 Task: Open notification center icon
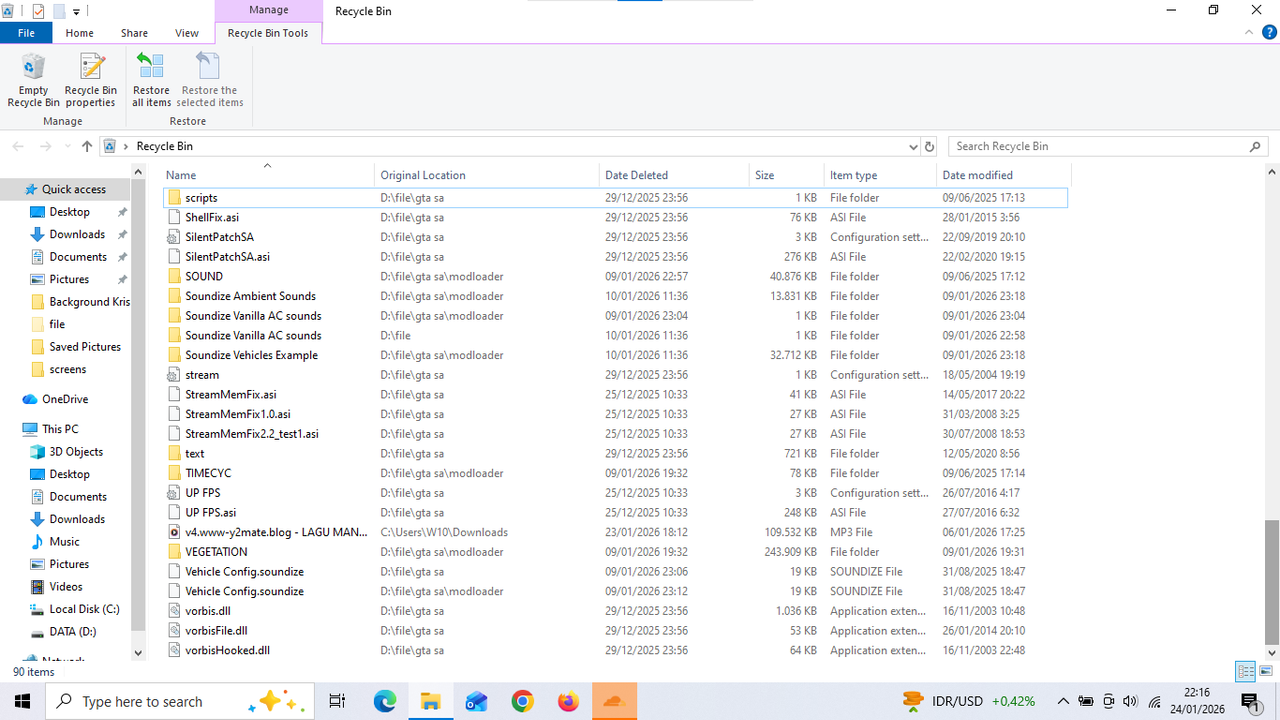[1250, 701]
